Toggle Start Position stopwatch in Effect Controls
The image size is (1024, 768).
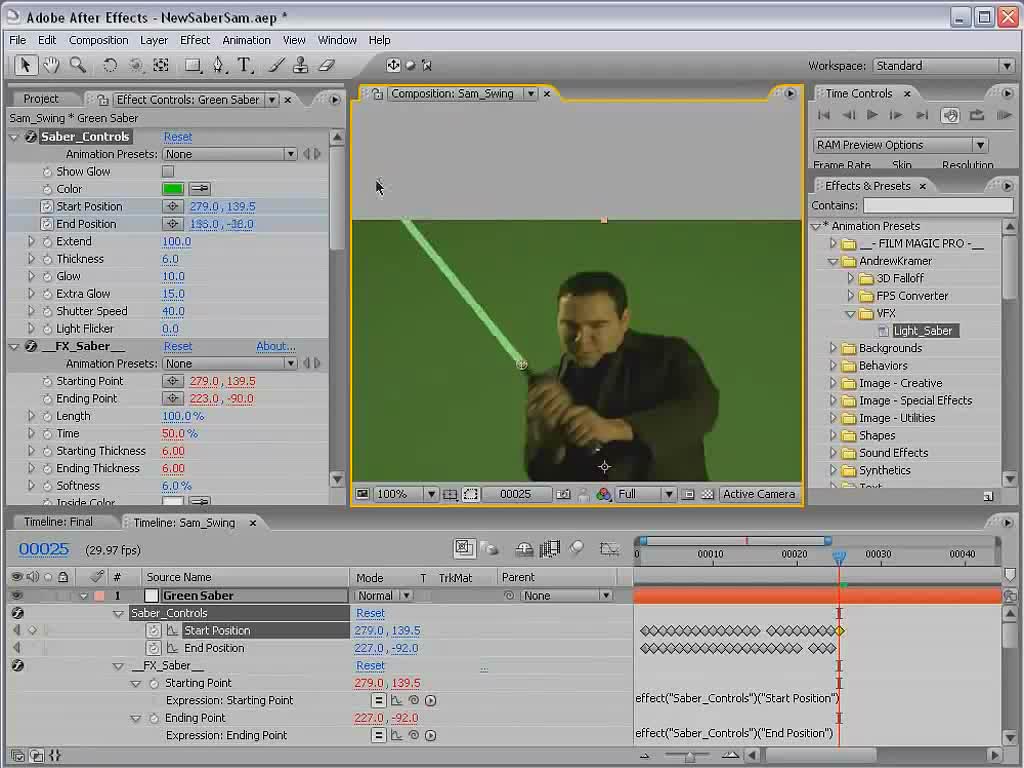coord(46,206)
